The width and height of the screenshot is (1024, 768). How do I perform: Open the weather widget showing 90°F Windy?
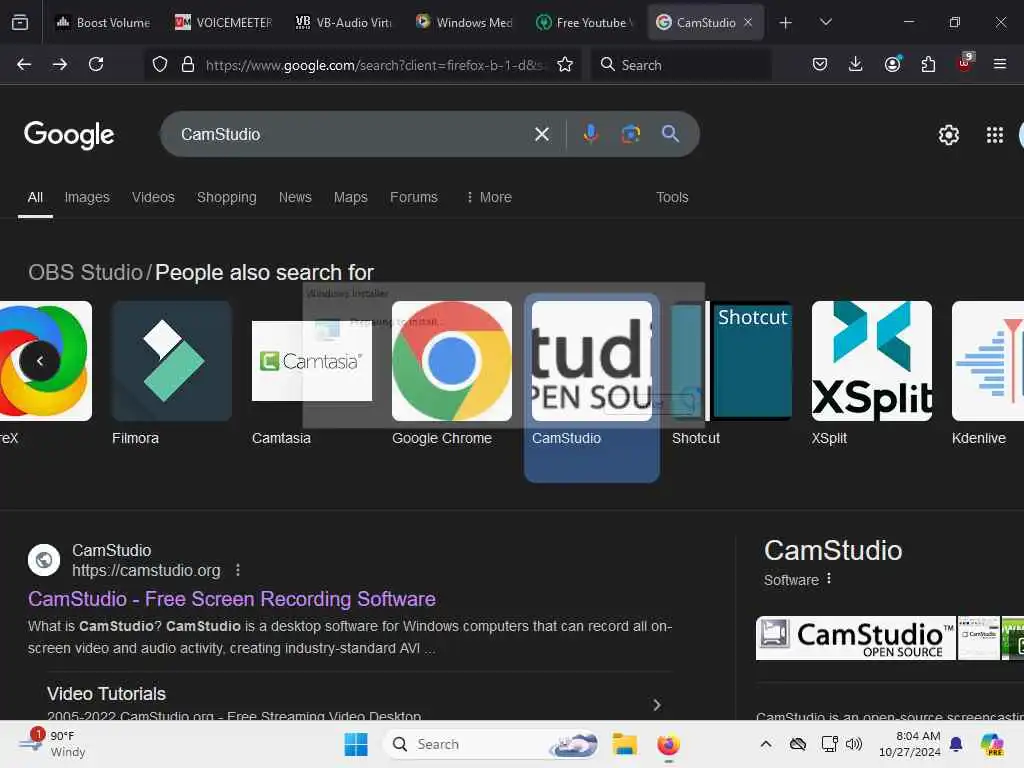tap(52, 743)
